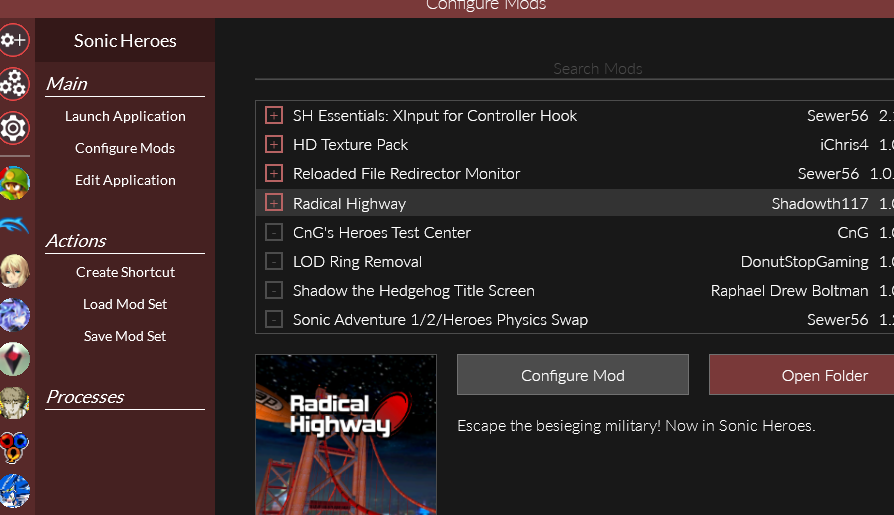Click the Search Mods input field
The image size is (894, 515).
(597, 69)
